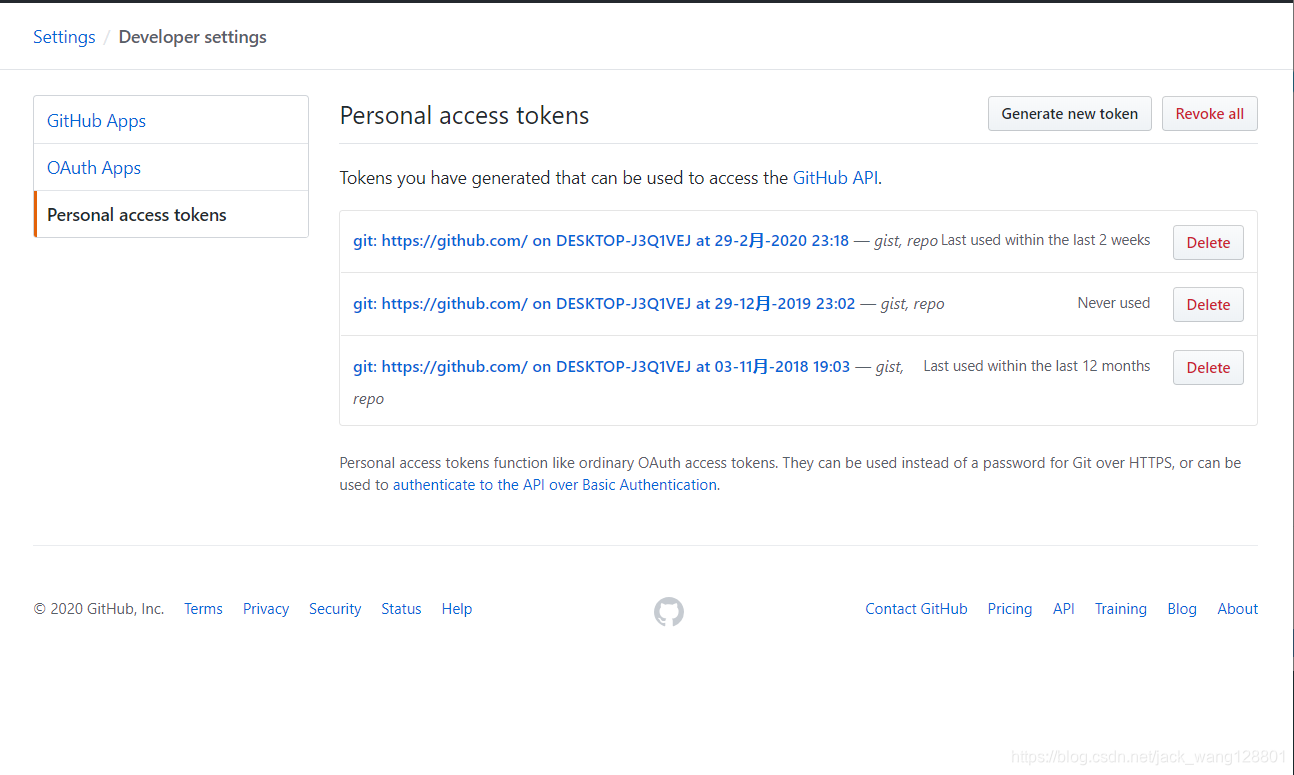Viewport: 1294px width, 775px height.
Task: Click the Revoke all button
Action: coord(1209,114)
